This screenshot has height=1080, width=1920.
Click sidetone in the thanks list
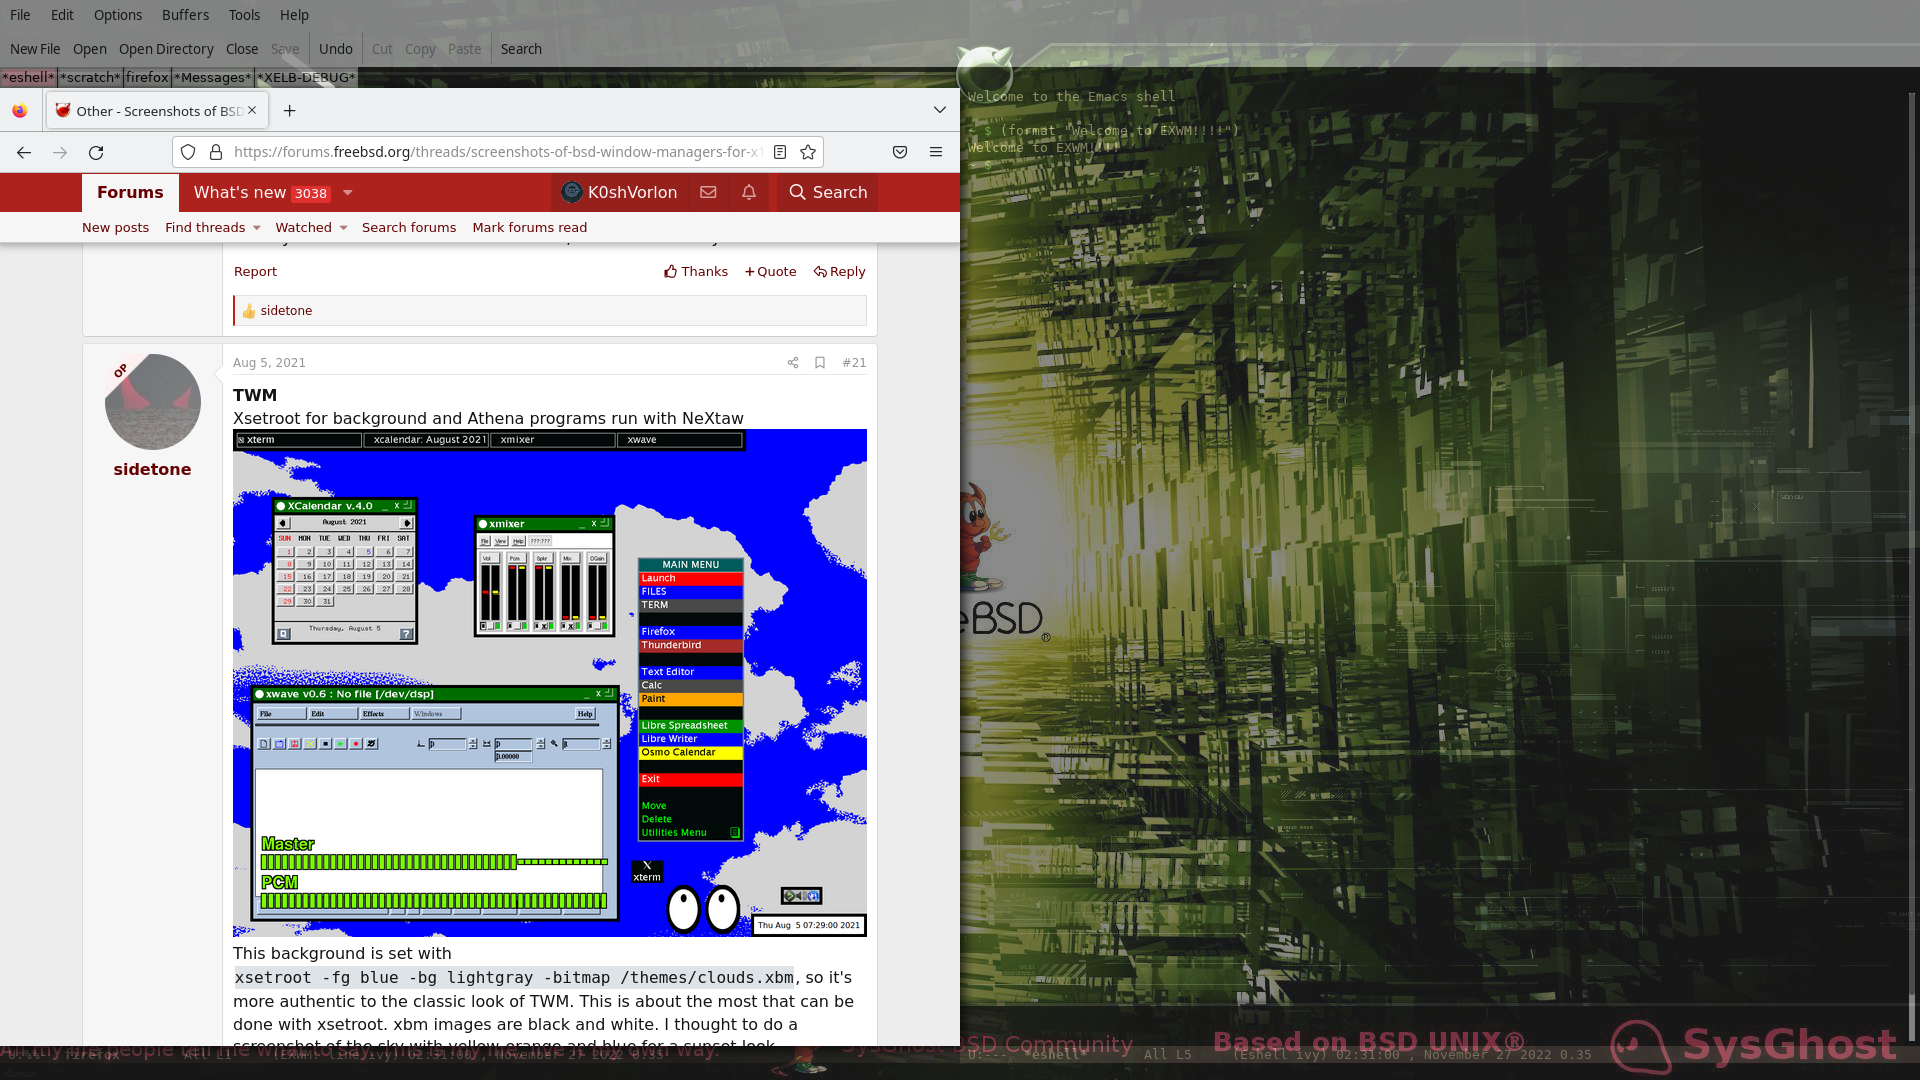coord(286,311)
